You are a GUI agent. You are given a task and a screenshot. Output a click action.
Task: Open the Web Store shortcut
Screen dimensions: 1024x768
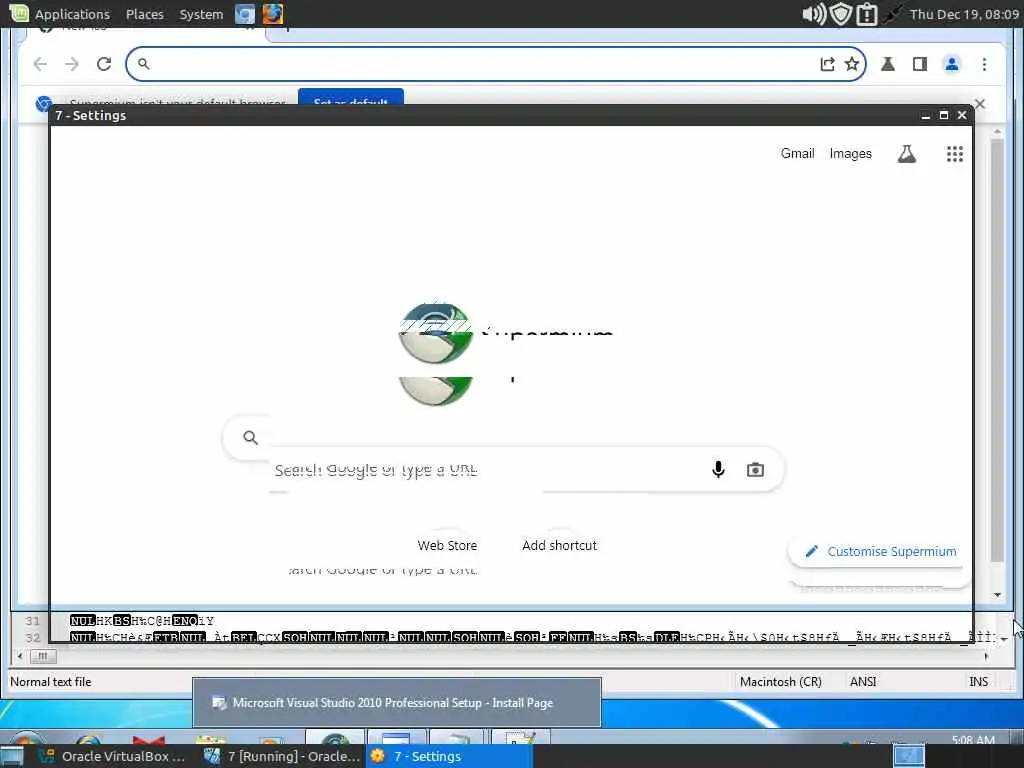tap(447, 545)
